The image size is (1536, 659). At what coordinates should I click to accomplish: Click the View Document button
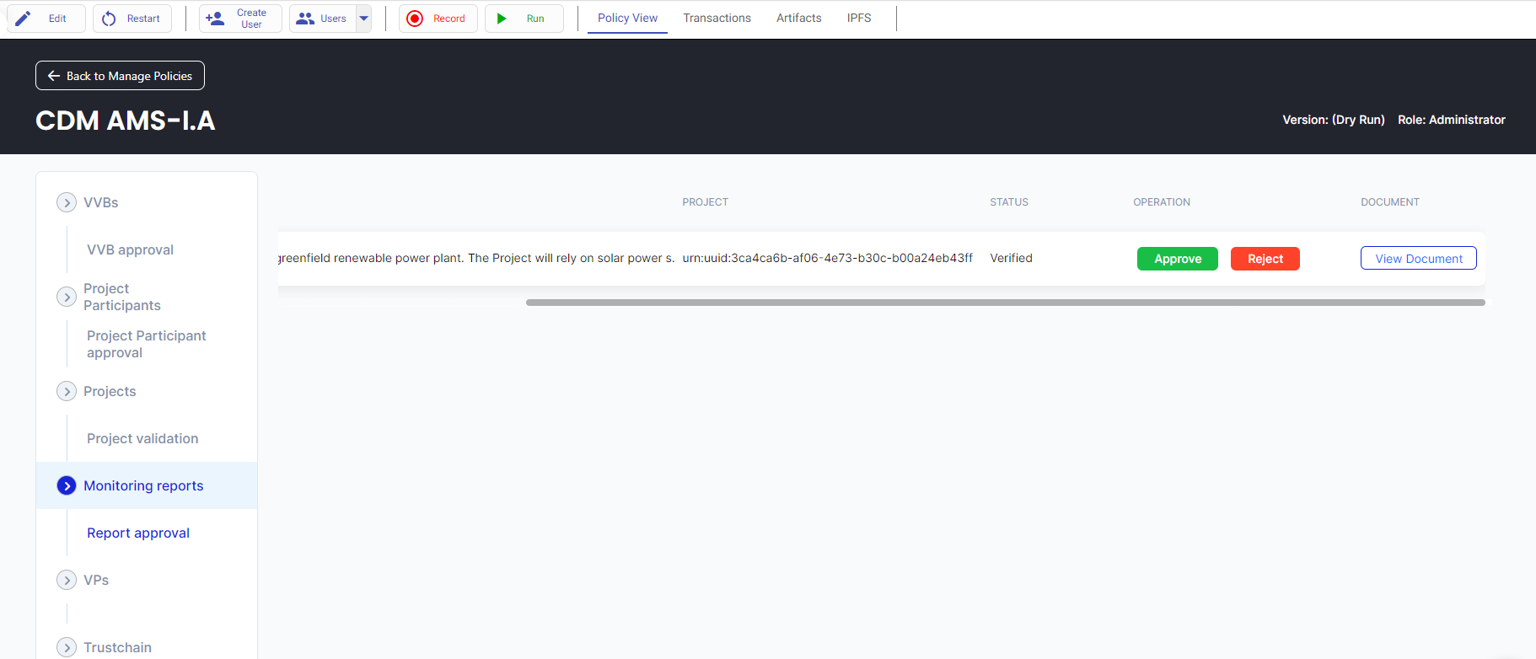[1418, 259]
